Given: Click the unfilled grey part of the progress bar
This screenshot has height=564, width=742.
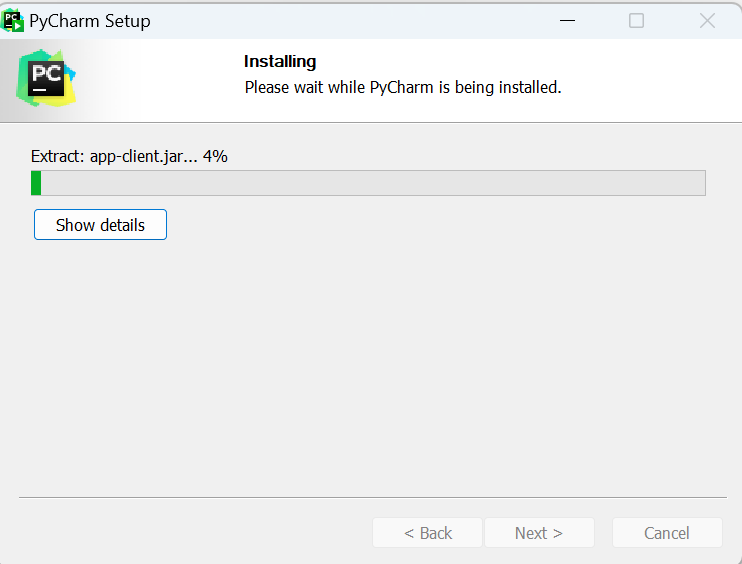Looking at the screenshot, I should click(372, 183).
